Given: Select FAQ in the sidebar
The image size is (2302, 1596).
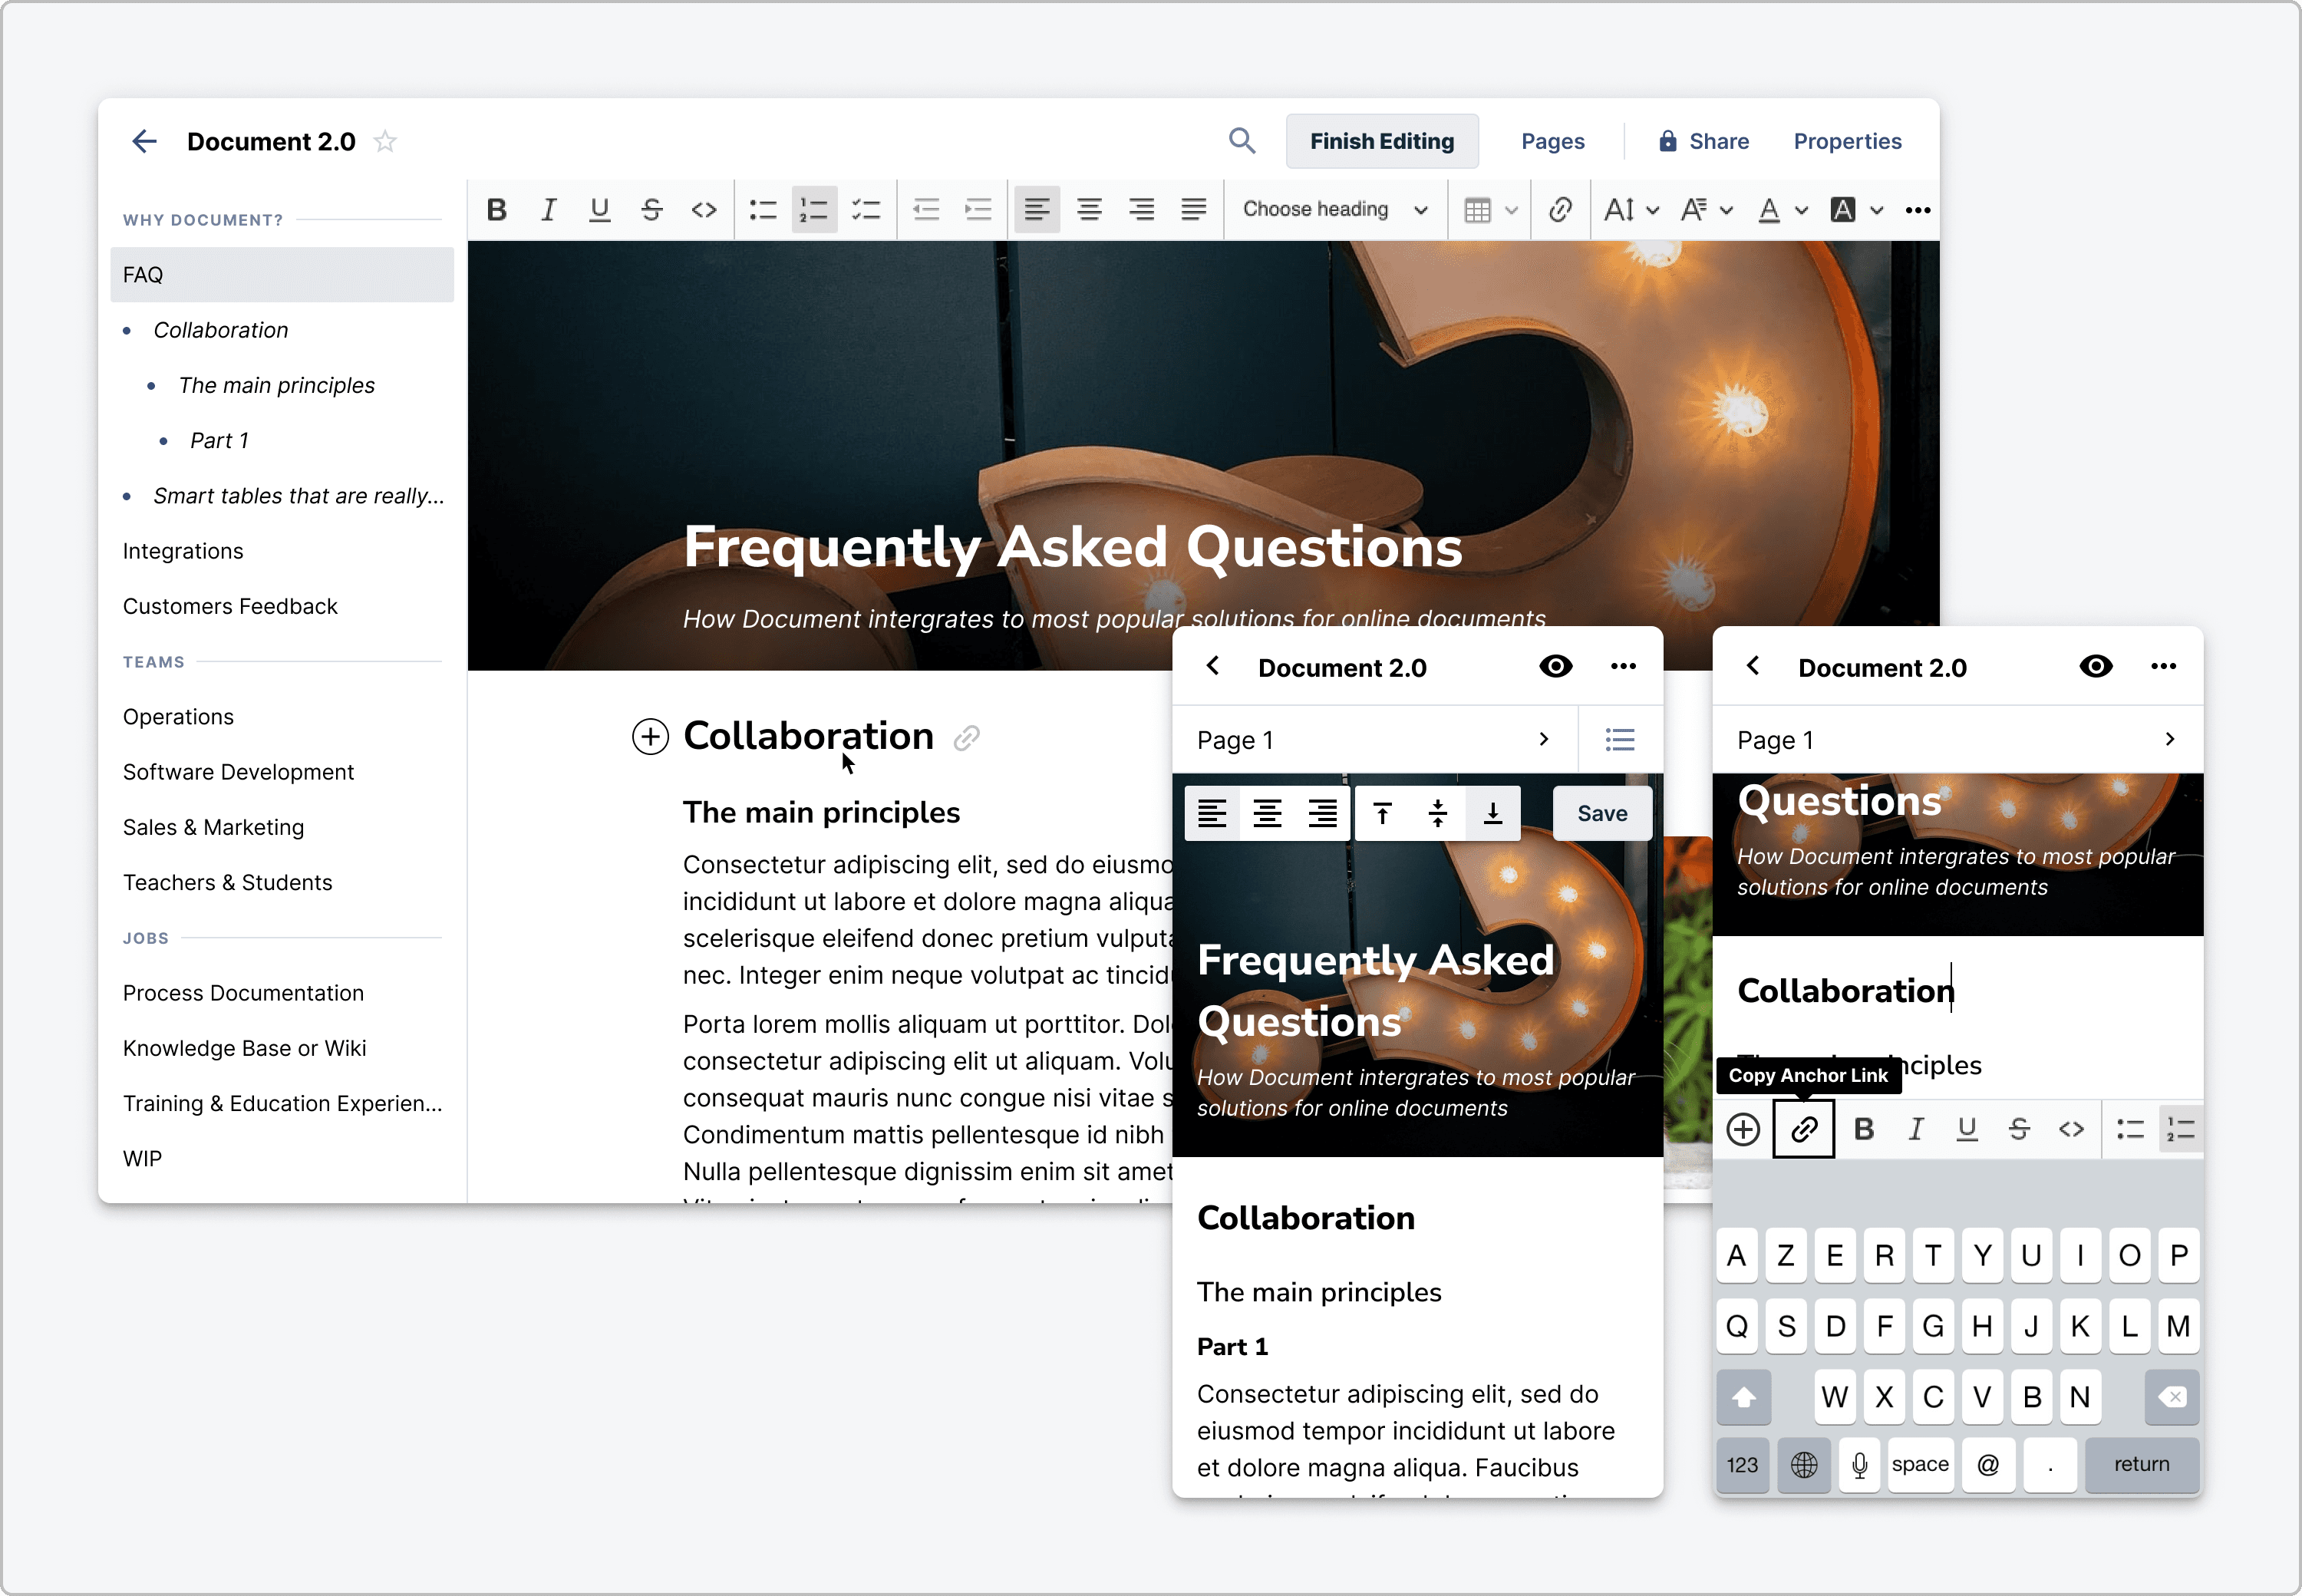Looking at the screenshot, I should click(282, 275).
